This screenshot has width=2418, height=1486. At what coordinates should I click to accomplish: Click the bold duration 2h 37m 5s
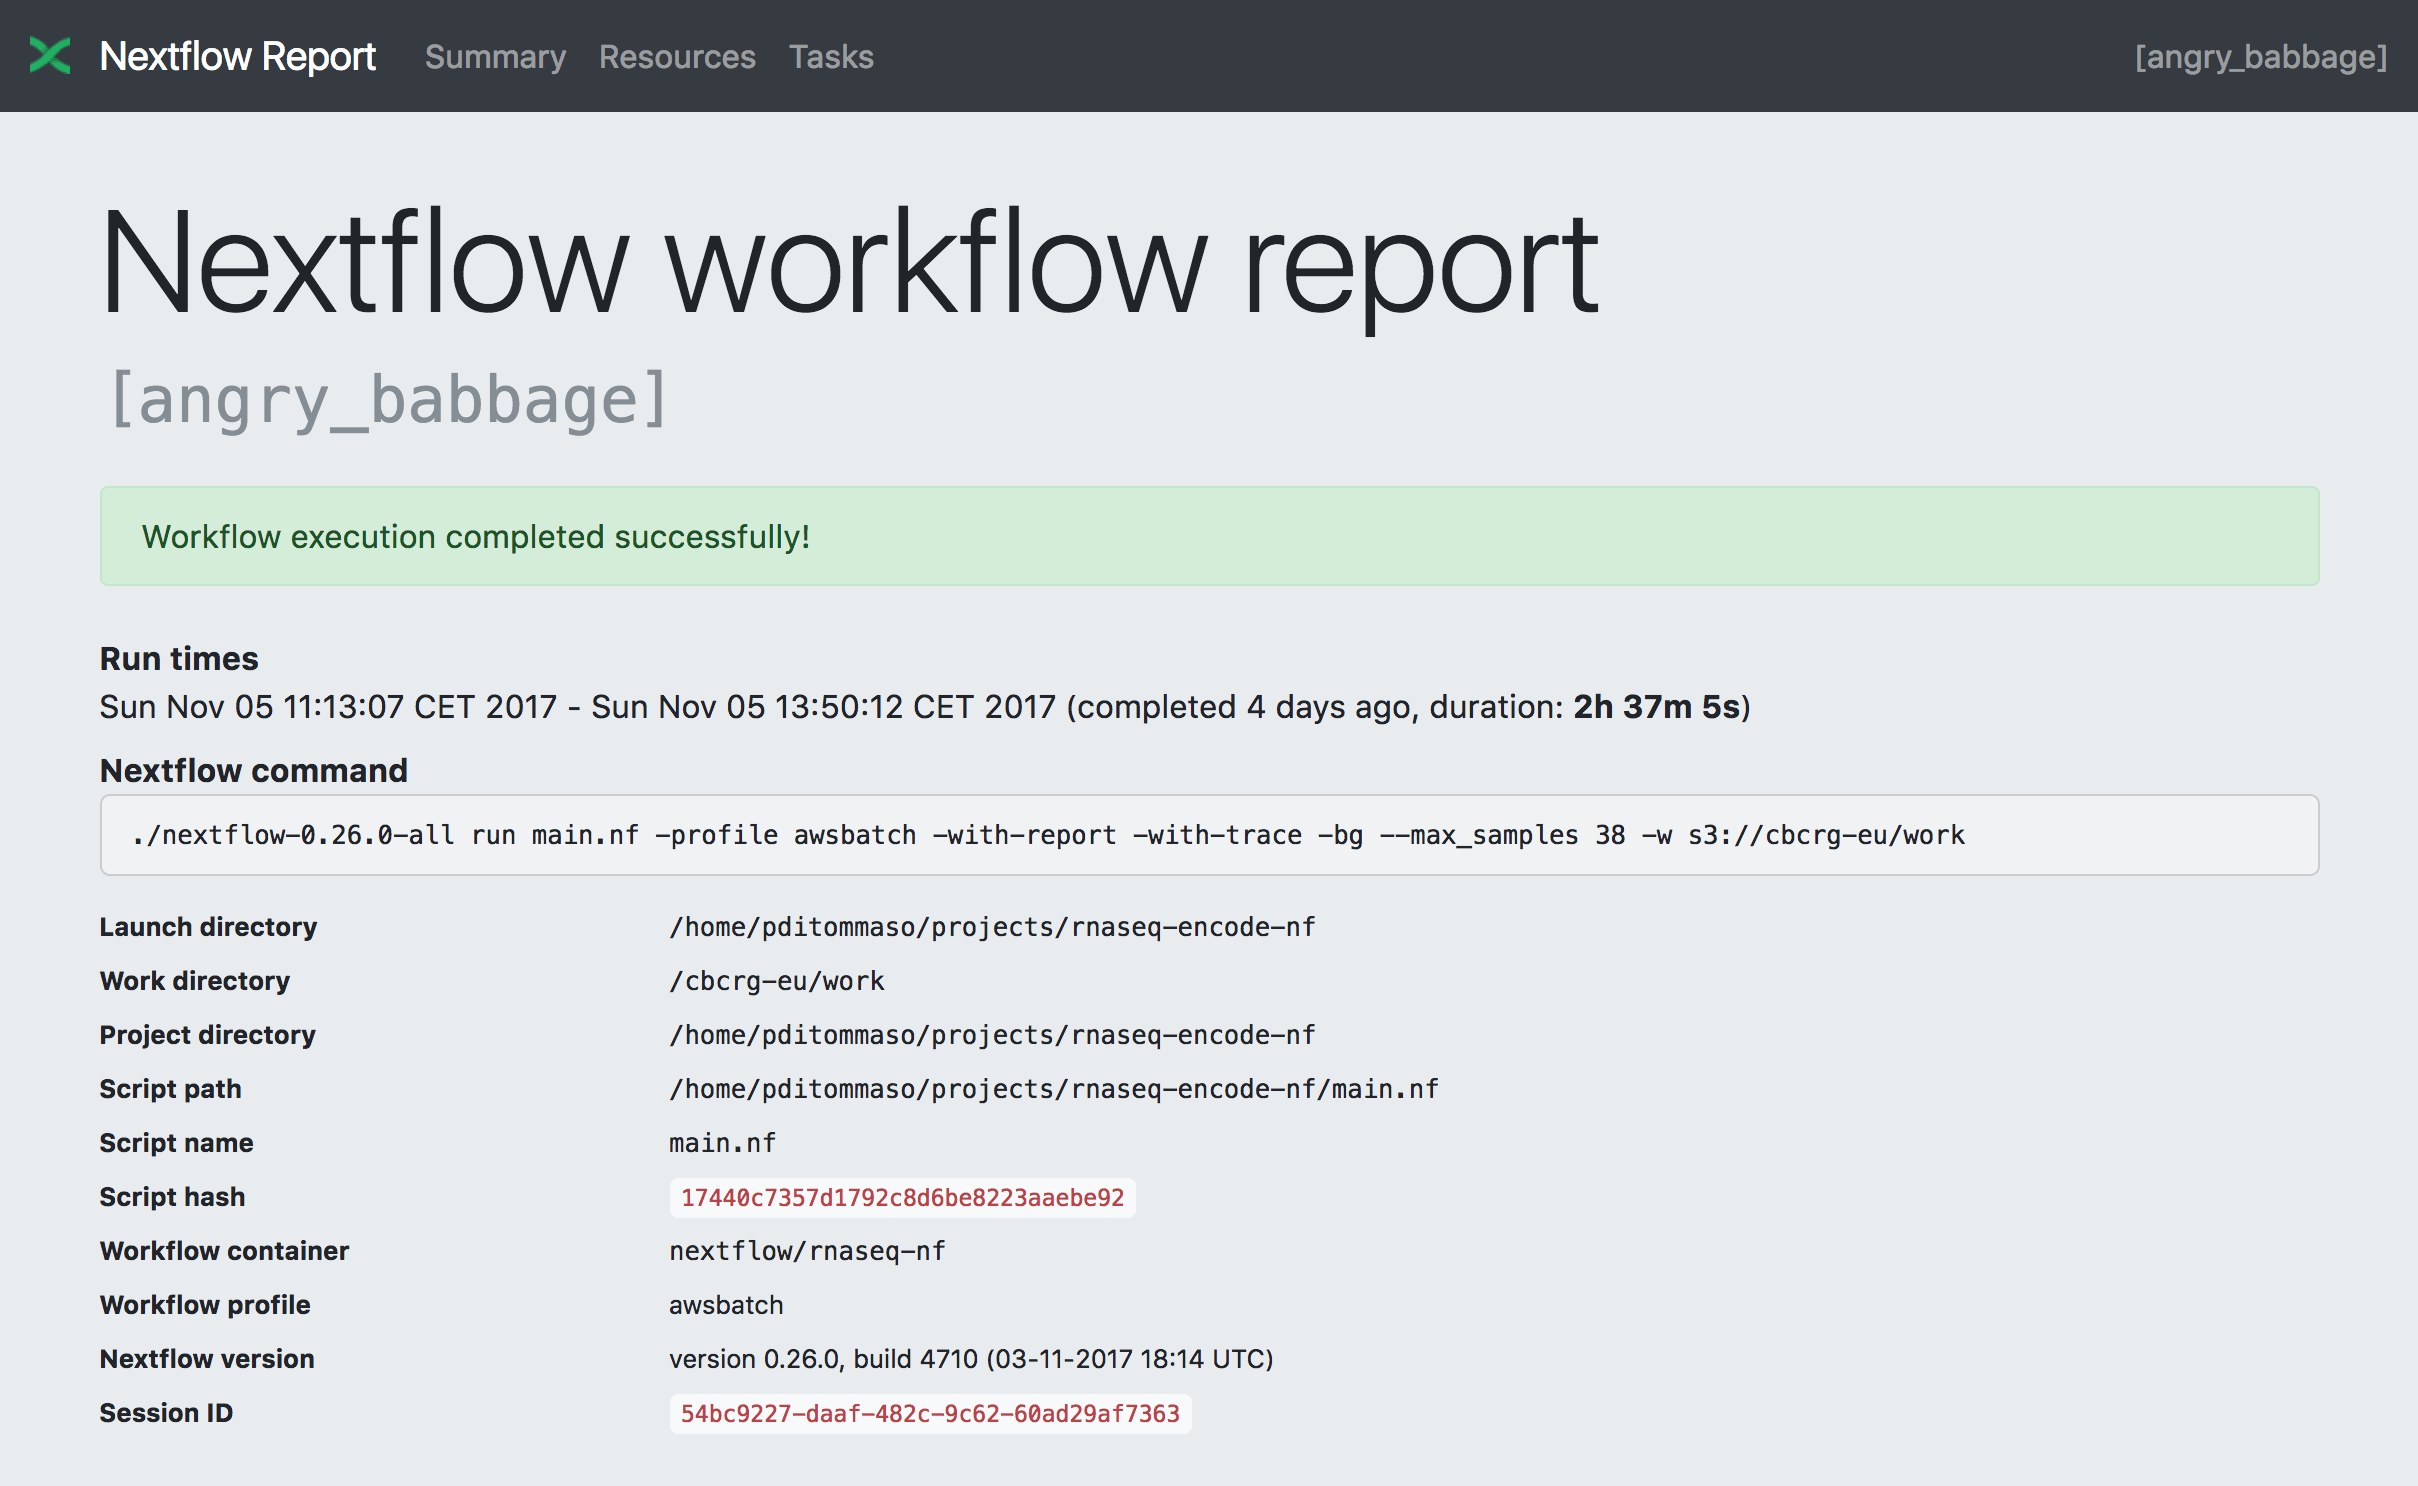[1657, 707]
